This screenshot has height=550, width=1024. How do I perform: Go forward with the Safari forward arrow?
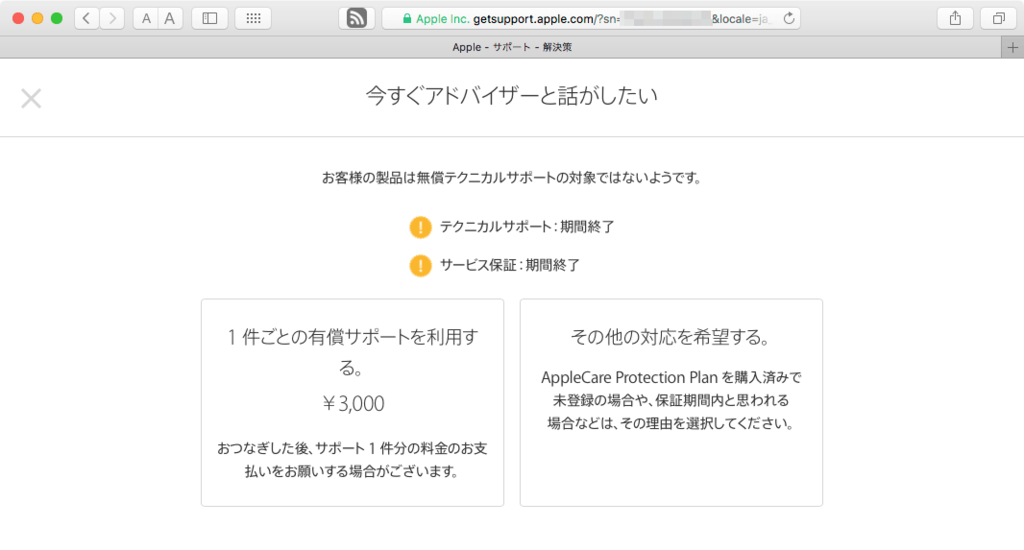click(112, 18)
